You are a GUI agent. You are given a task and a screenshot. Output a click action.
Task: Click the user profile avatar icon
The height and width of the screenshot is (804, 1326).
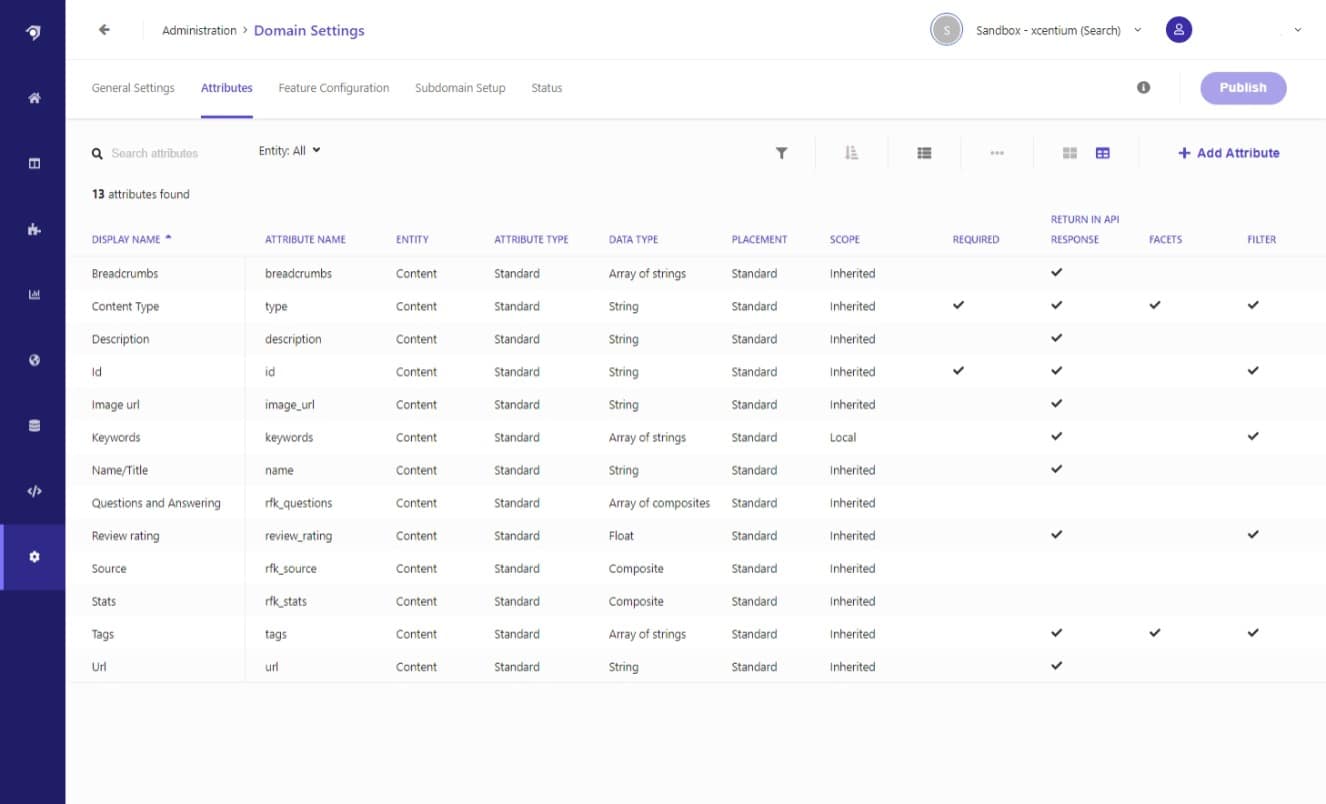pos(1179,30)
